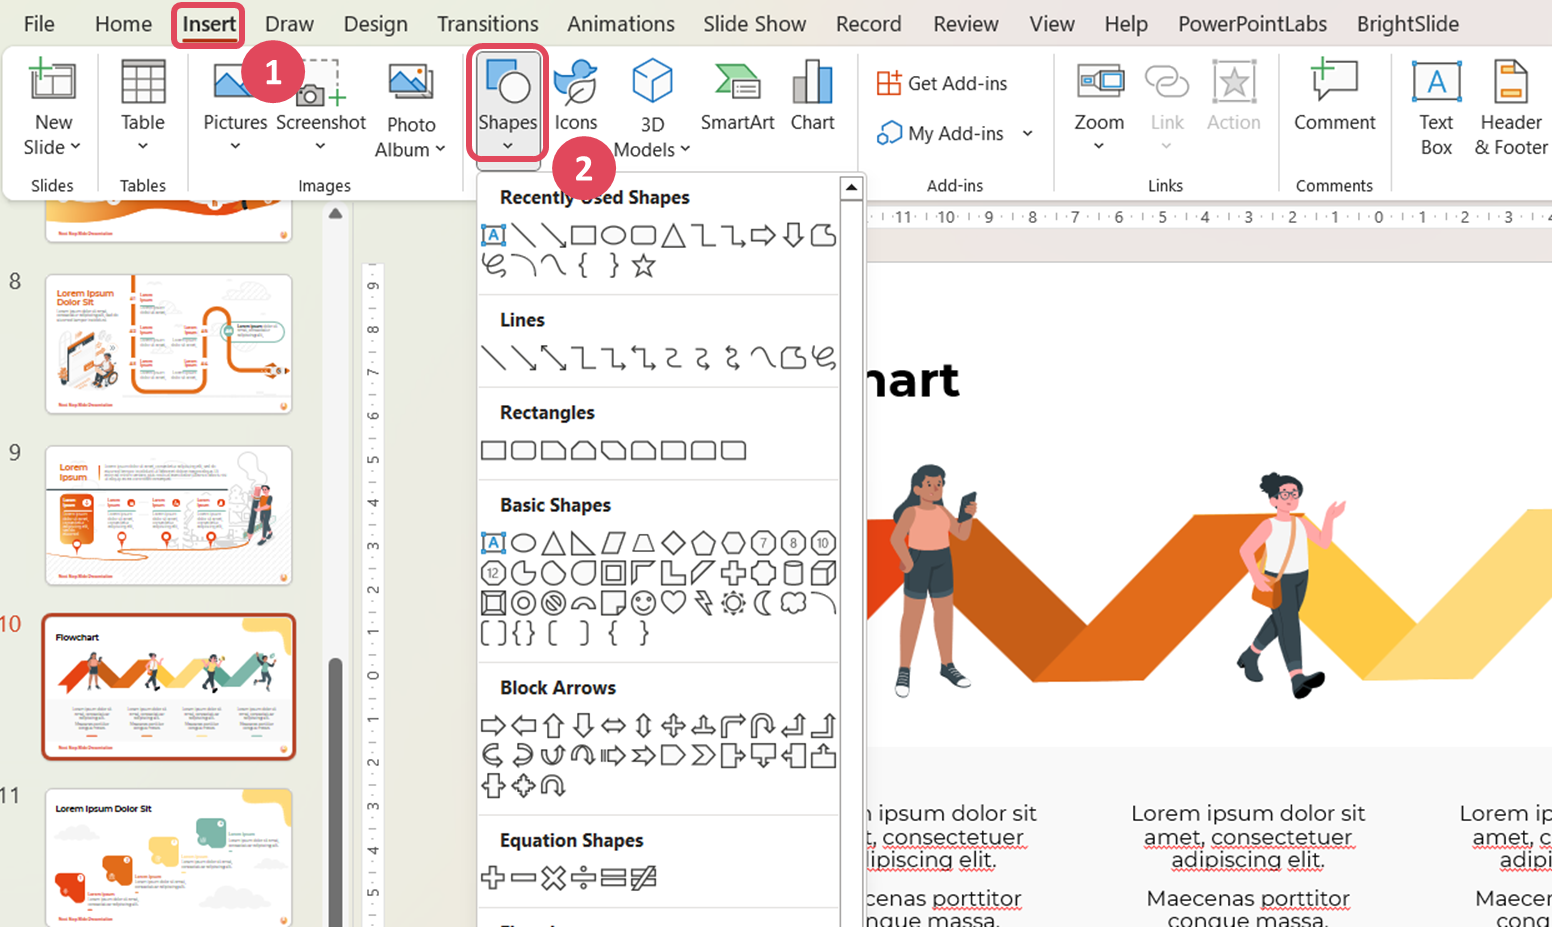Image resolution: width=1552 pixels, height=927 pixels.
Task: Open the 3D Models dropdown arrow
Action: [x=685, y=150]
